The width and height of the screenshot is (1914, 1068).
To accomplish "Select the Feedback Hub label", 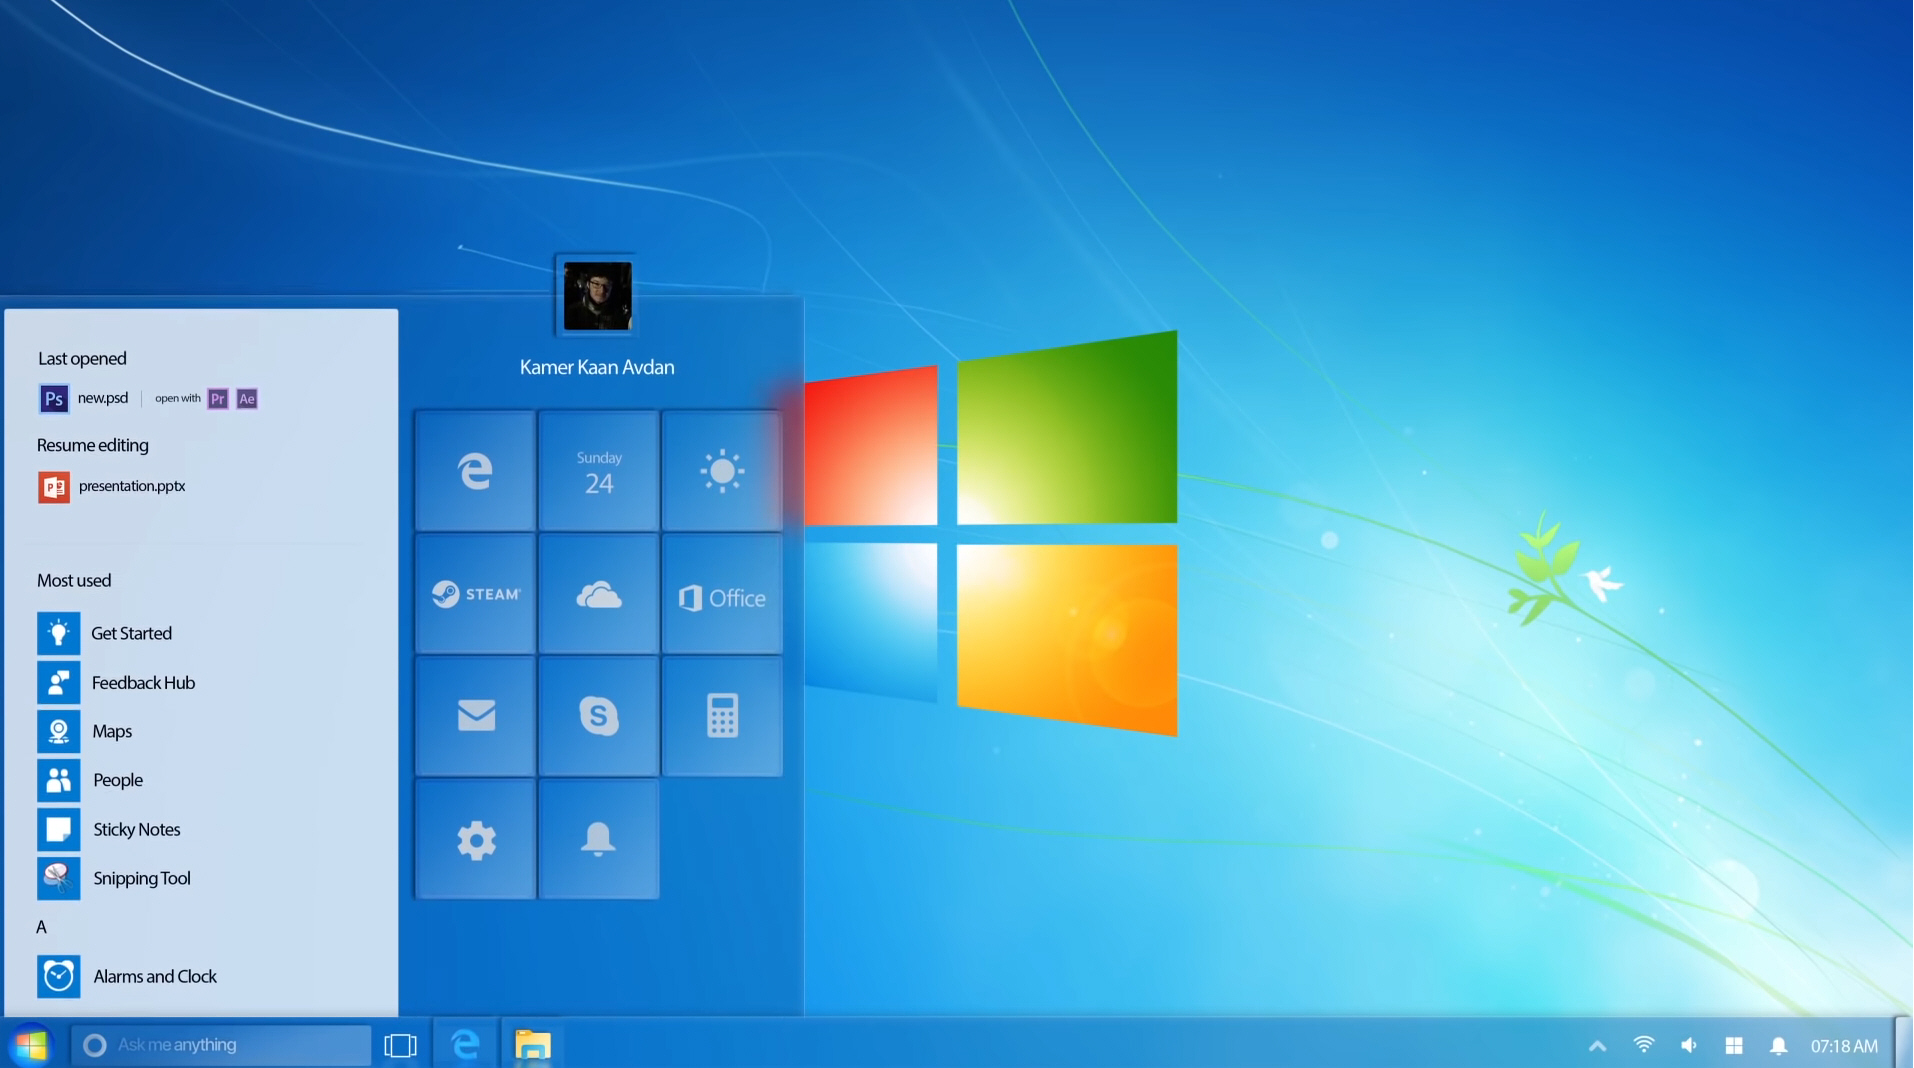I will click(x=143, y=682).
